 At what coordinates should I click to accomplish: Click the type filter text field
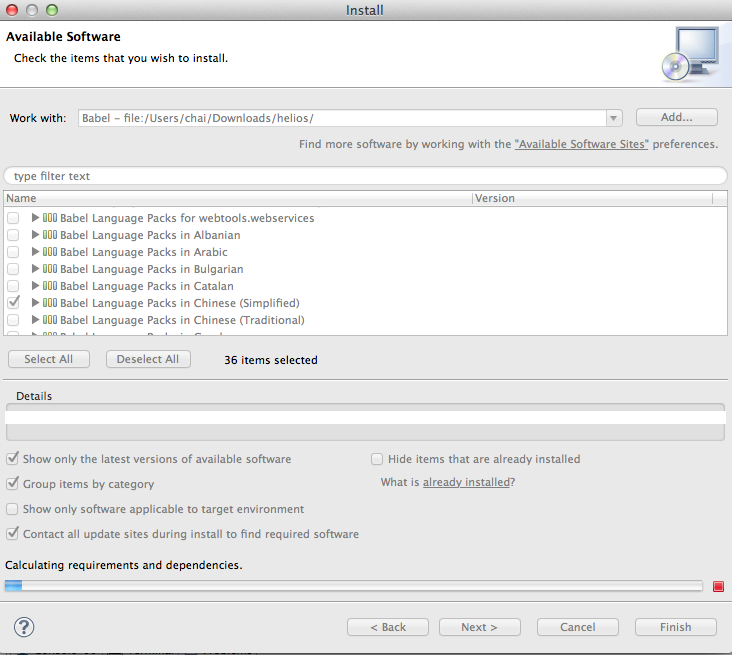click(365, 176)
